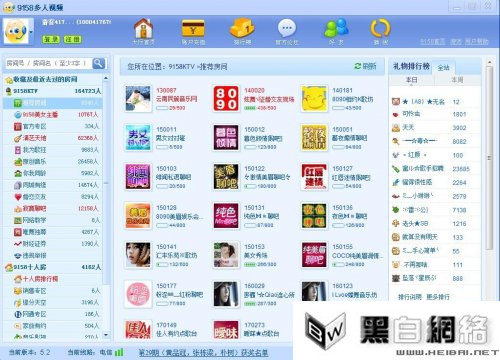Open the ranking podium icon
This screenshot has width=500, height=360.
tap(242, 28)
